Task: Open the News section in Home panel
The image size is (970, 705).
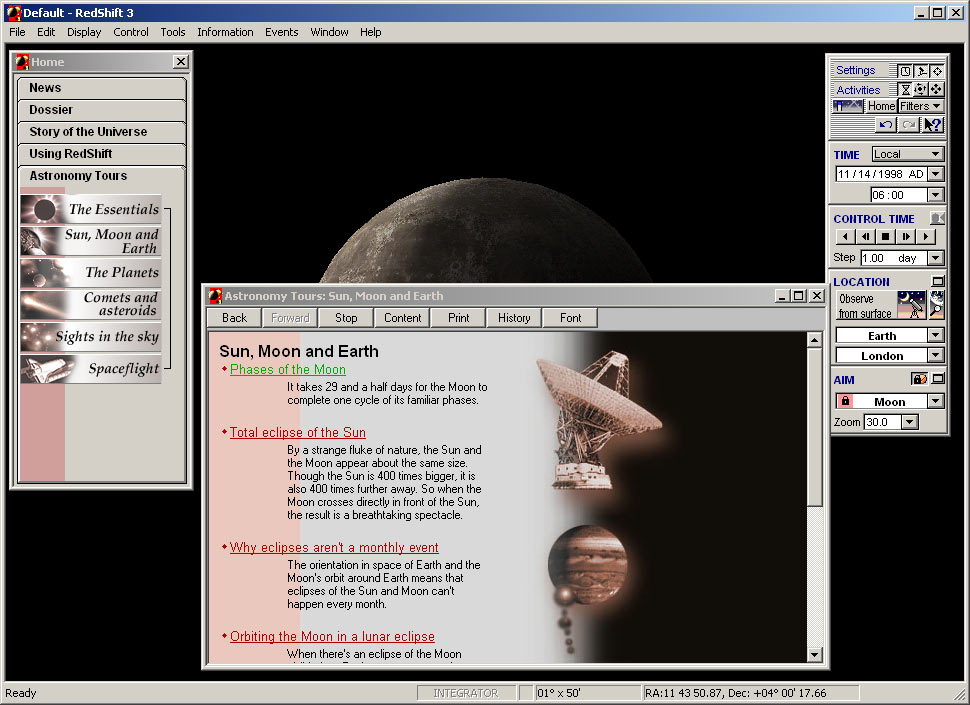Action: click(101, 88)
